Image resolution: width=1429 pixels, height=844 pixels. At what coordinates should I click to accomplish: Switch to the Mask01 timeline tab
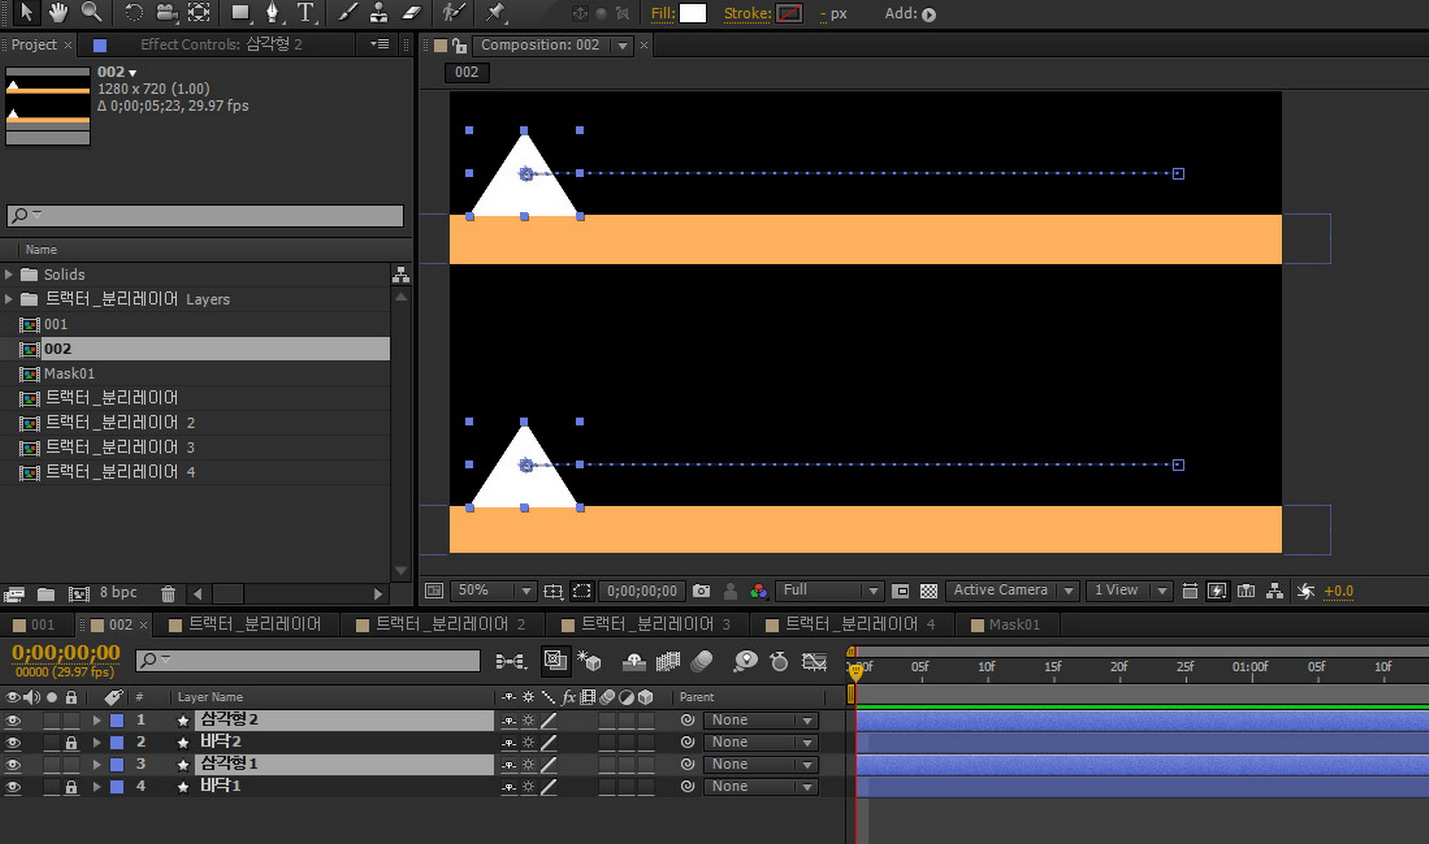pos(1013,625)
